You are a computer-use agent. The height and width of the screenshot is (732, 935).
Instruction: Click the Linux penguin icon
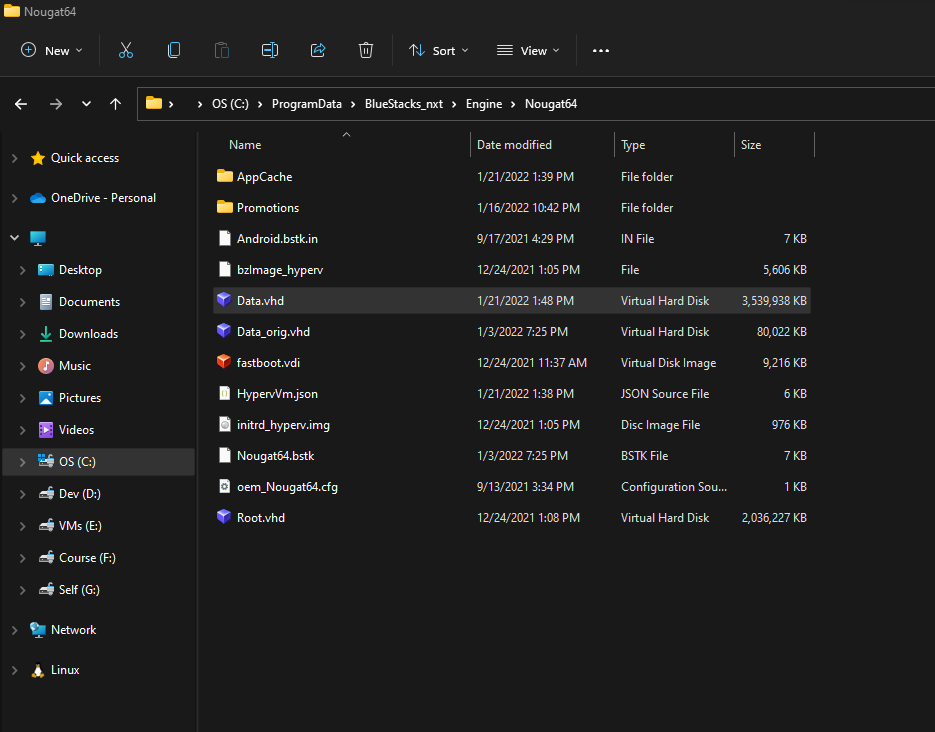[x=38, y=671]
